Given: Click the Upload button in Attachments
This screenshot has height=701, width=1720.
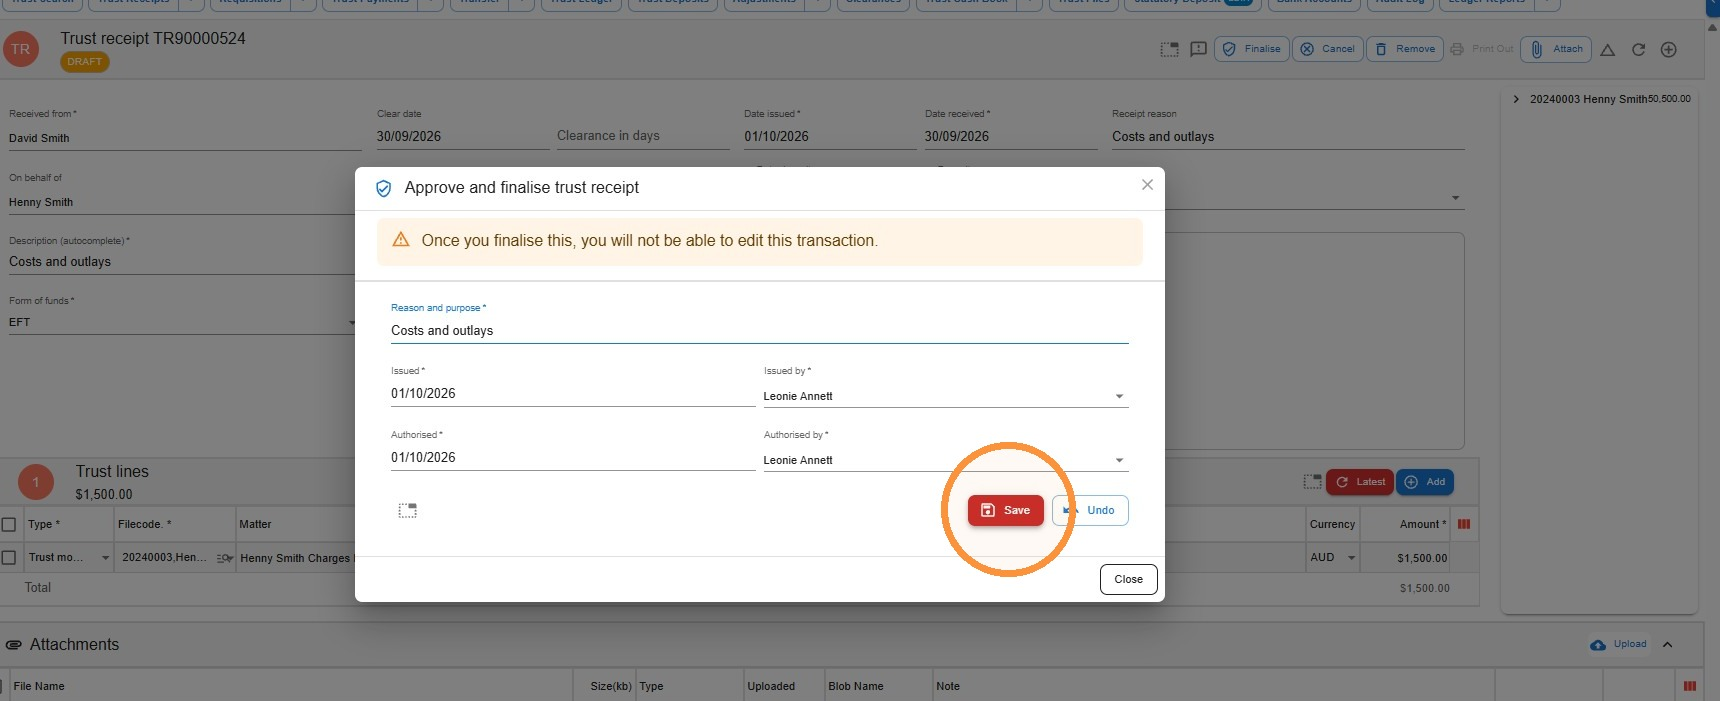Looking at the screenshot, I should [1618, 644].
